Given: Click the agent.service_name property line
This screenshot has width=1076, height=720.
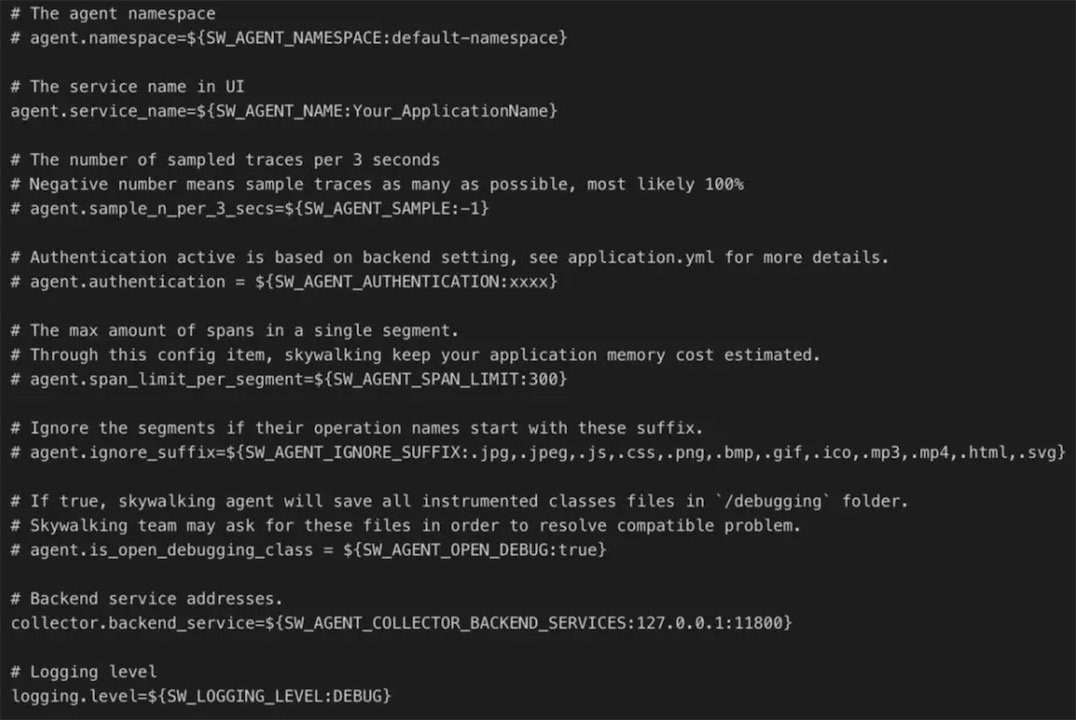Looking at the screenshot, I should [283, 111].
